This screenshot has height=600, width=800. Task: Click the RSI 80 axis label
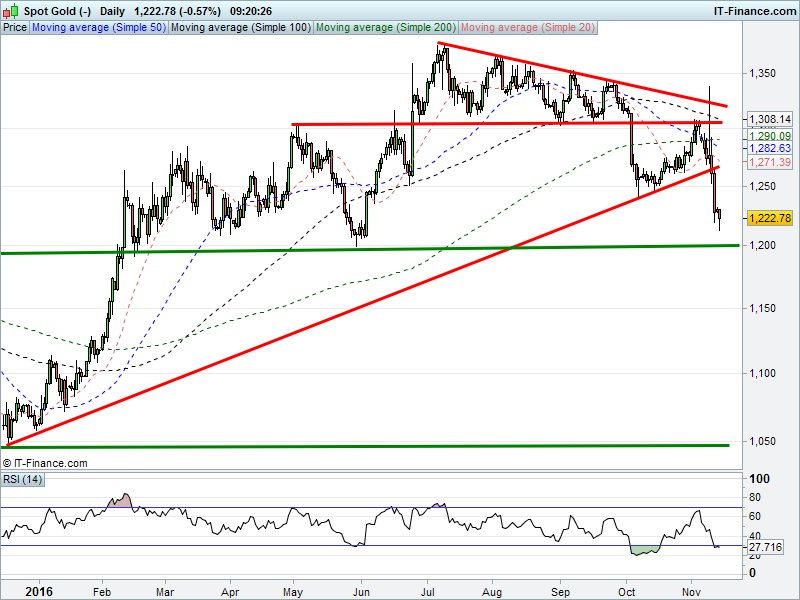(755, 497)
